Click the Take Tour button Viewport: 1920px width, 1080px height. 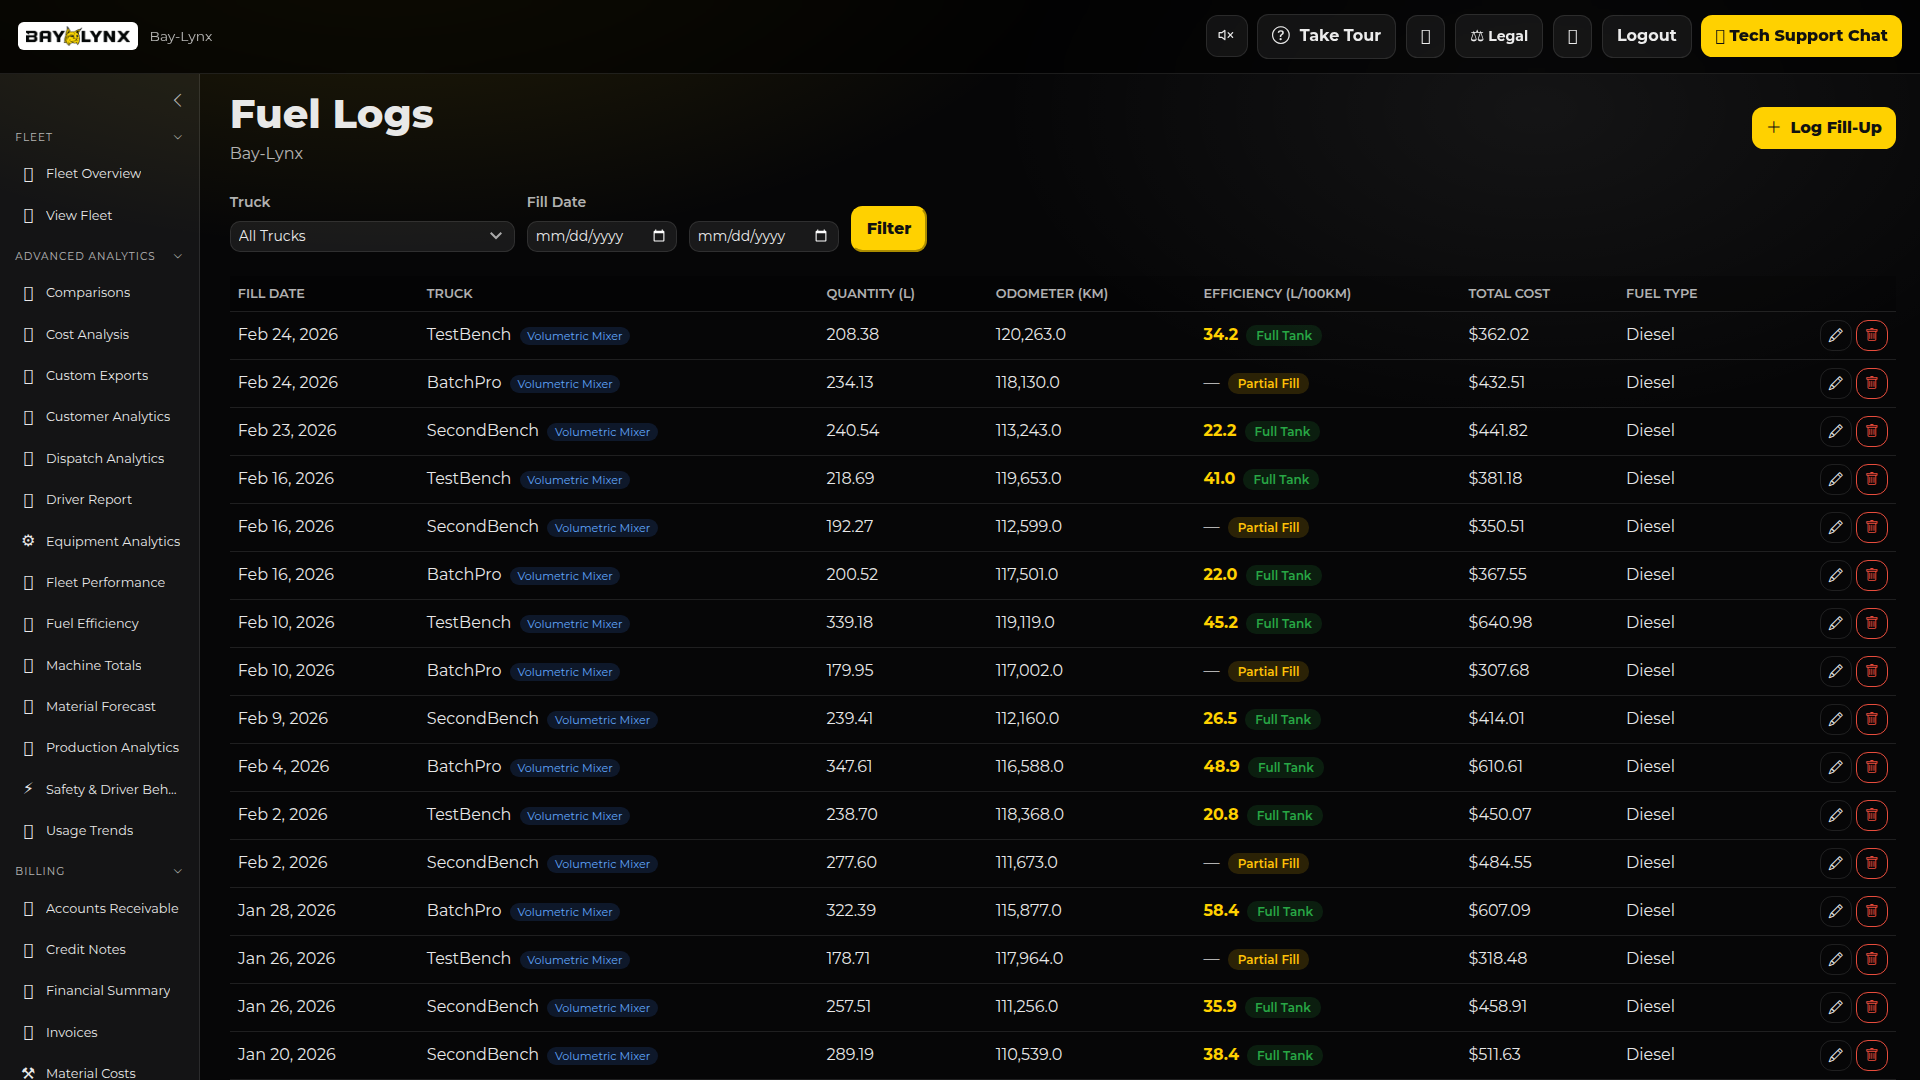pos(1325,36)
